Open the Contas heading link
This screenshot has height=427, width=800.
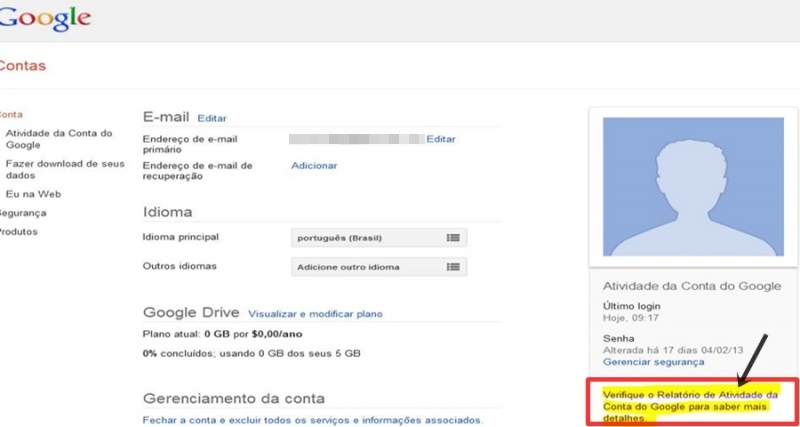tap(22, 66)
